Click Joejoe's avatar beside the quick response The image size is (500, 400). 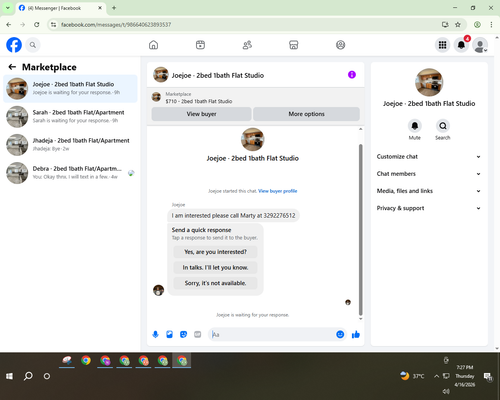158,290
